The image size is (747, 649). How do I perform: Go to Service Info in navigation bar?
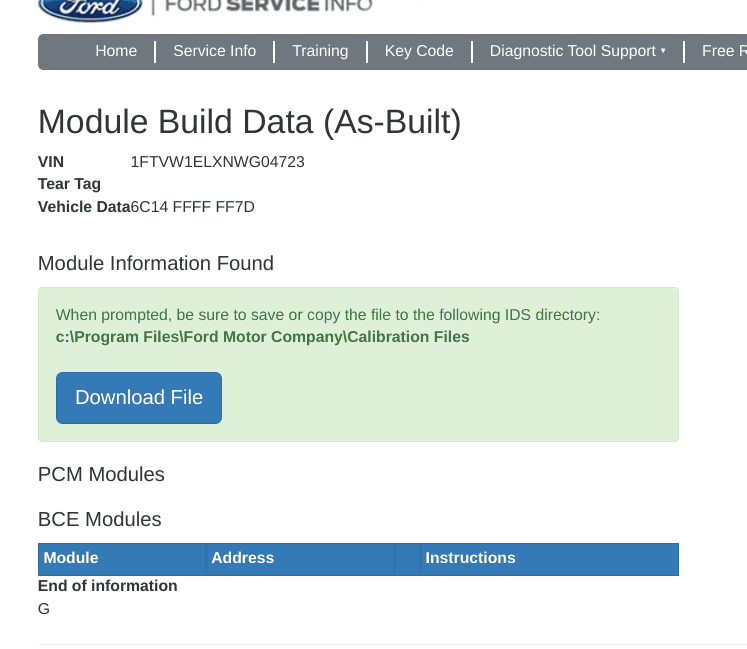[214, 51]
